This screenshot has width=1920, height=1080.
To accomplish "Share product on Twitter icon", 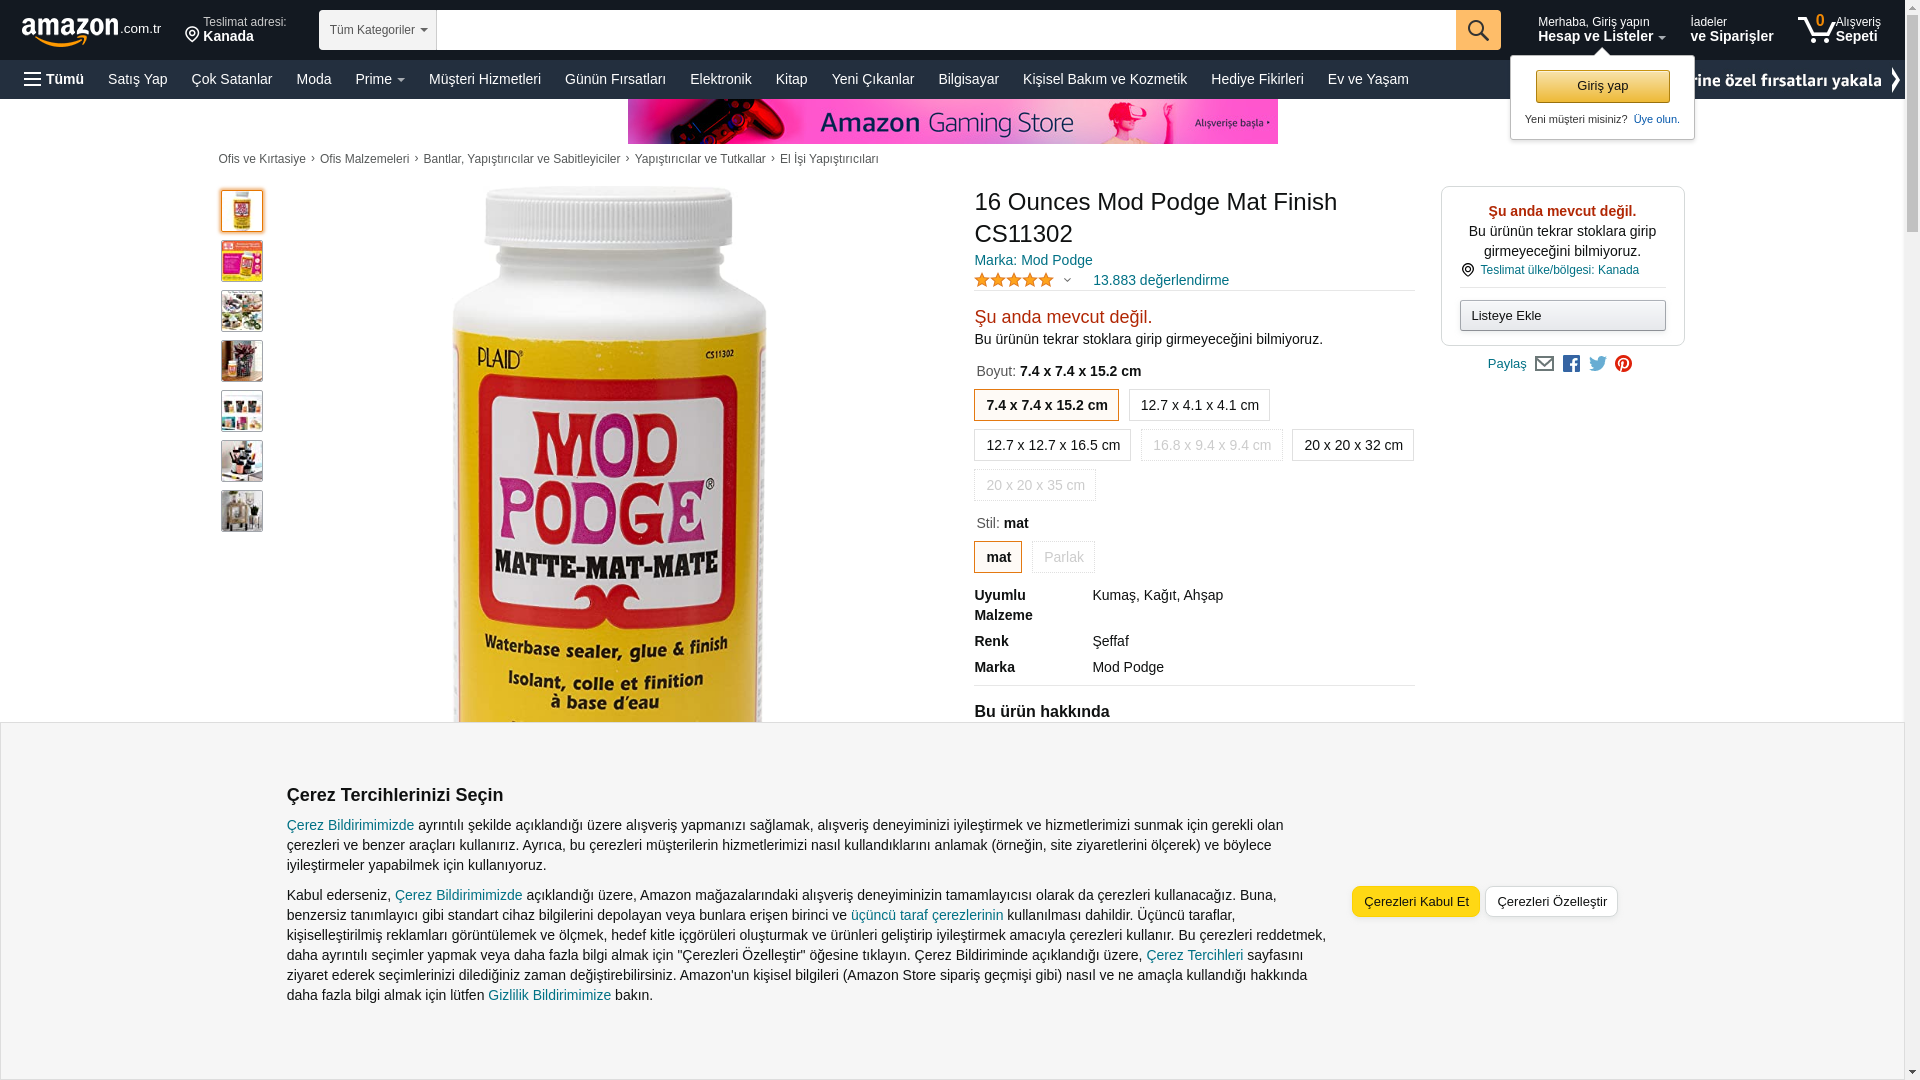I will tap(1598, 364).
